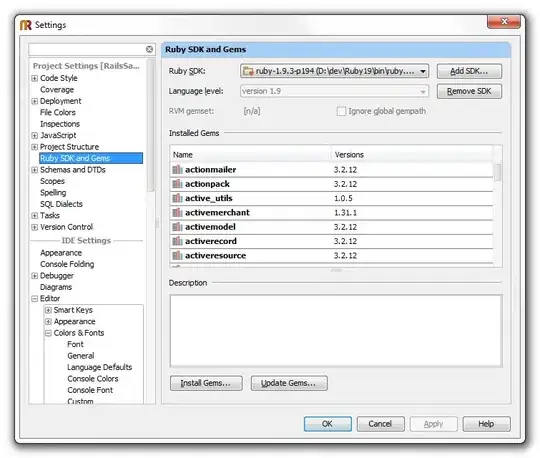The height and width of the screenshot is (458, 540).
Task: Confirm settings with OK button
Action: click(x=328, y=424)
